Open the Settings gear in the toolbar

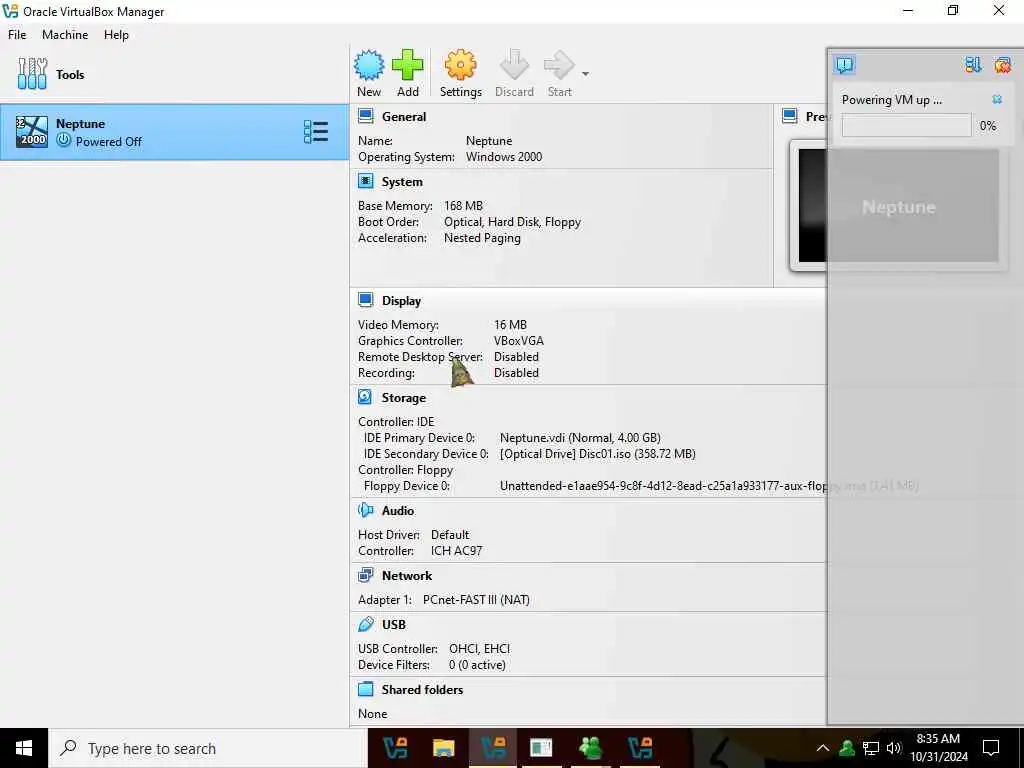(x=460, y=65)
